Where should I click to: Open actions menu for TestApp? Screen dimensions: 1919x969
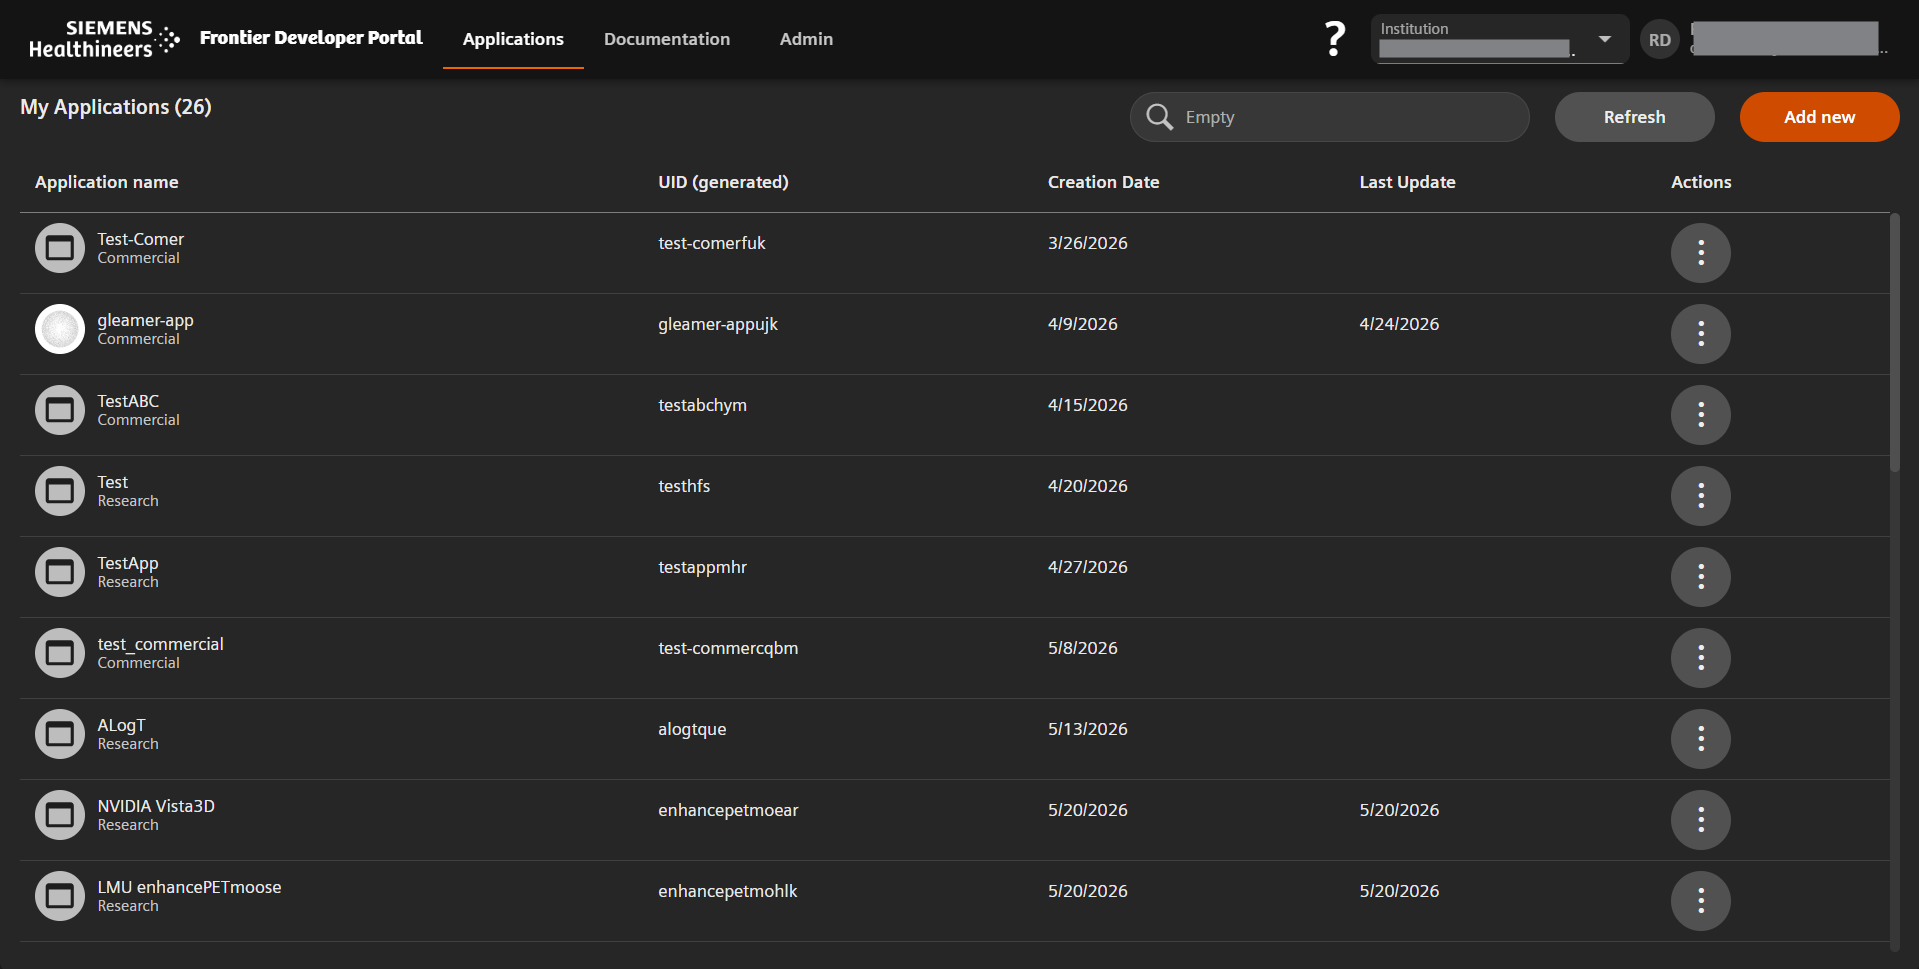pyautogui.click(x=1700, y=577)
